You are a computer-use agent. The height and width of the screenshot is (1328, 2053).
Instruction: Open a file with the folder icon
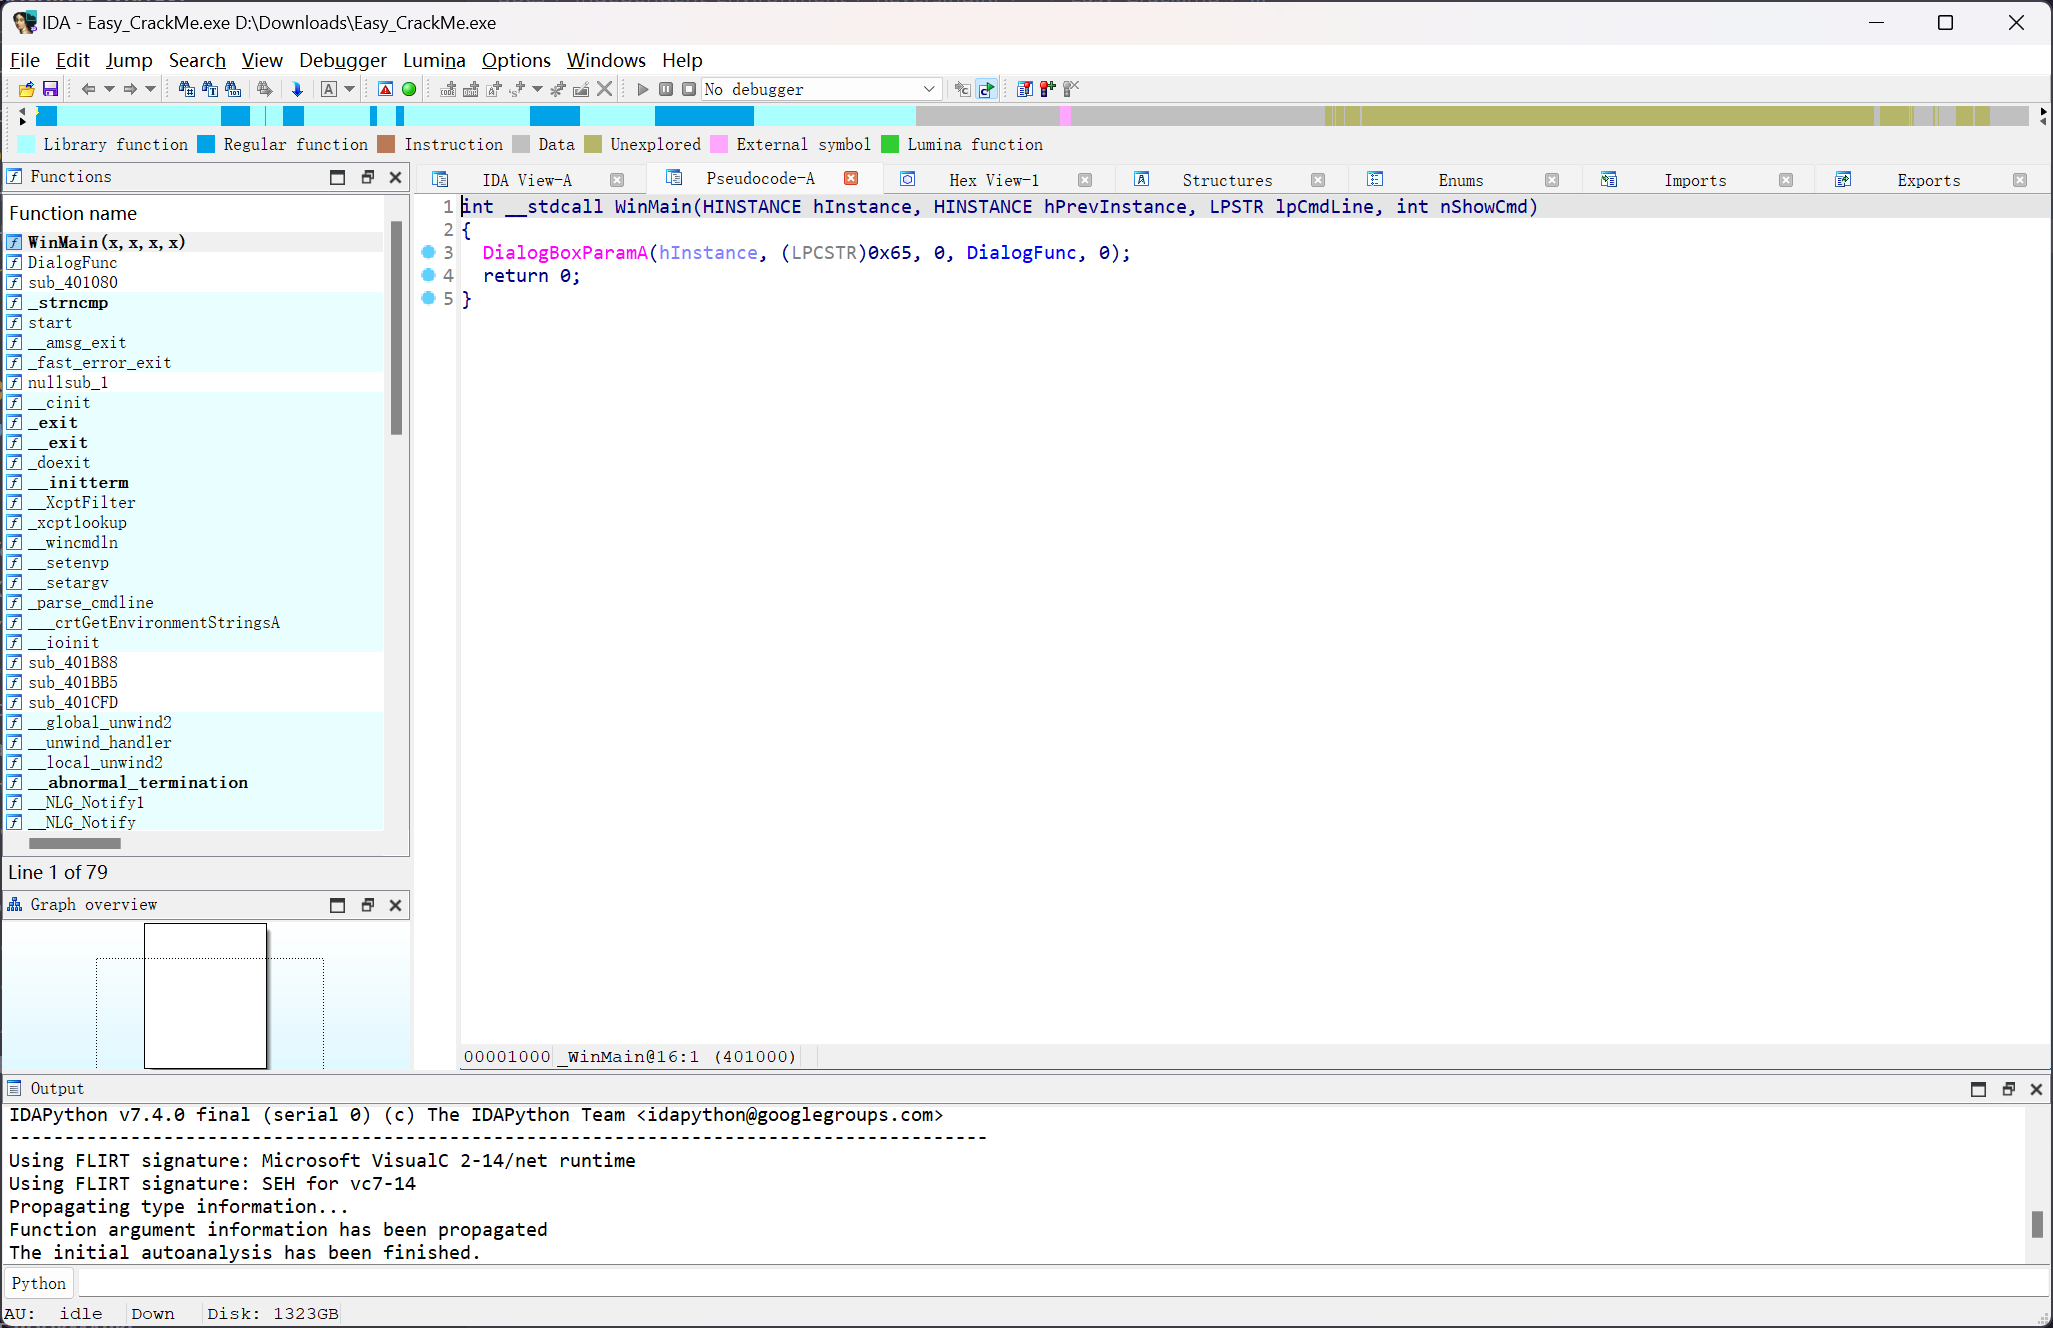point(27,89)
